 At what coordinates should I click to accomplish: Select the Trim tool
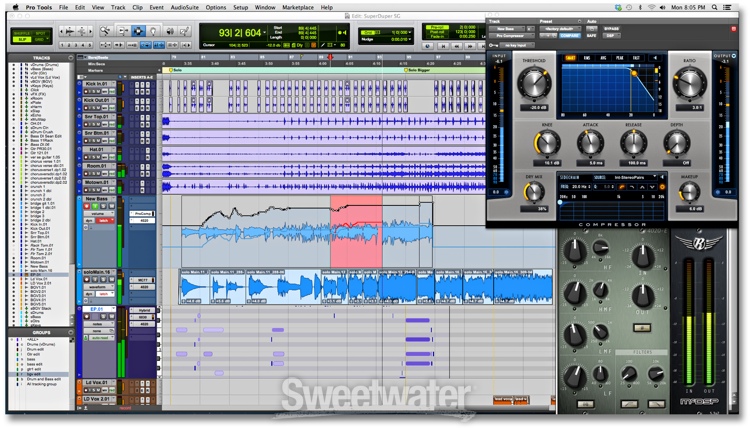pyautogui.click(x=123, y=31)
